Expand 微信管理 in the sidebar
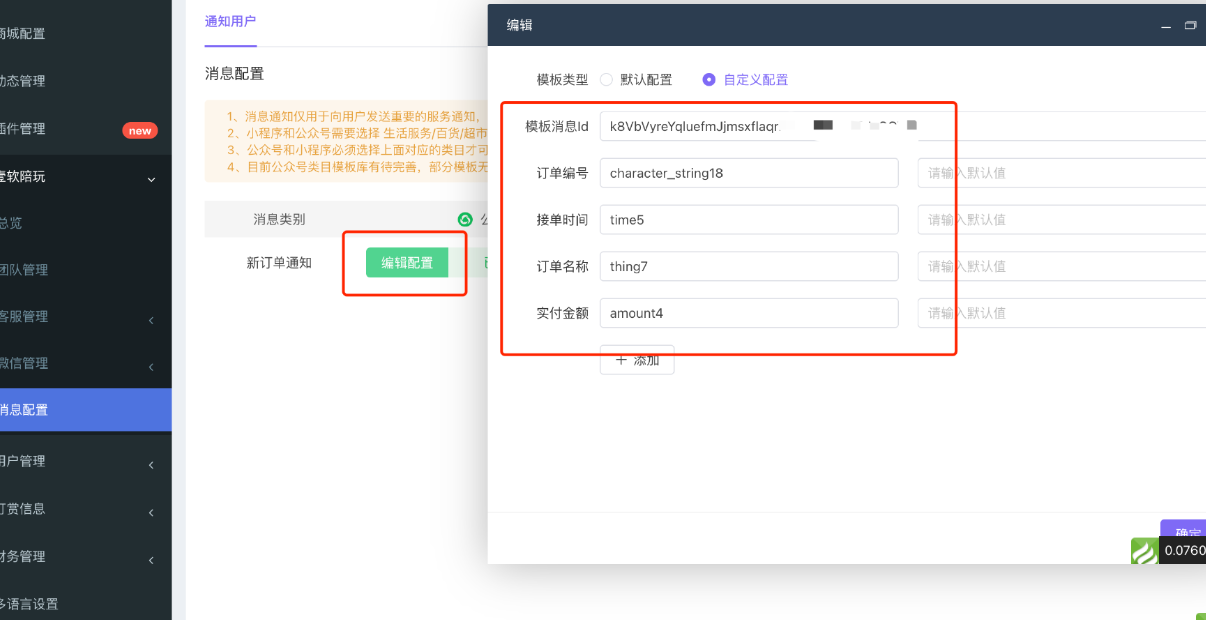Image resolution: width=1206 pixels, height=620 pixels. tap(85, 364)
